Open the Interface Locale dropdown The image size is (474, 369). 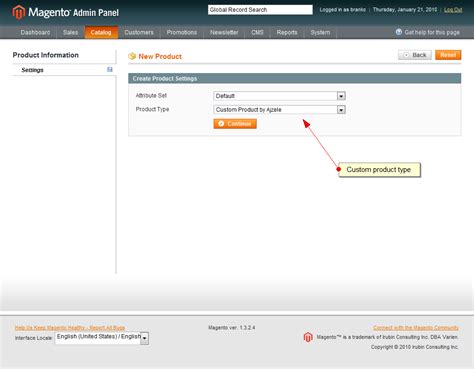coord(102,338)
